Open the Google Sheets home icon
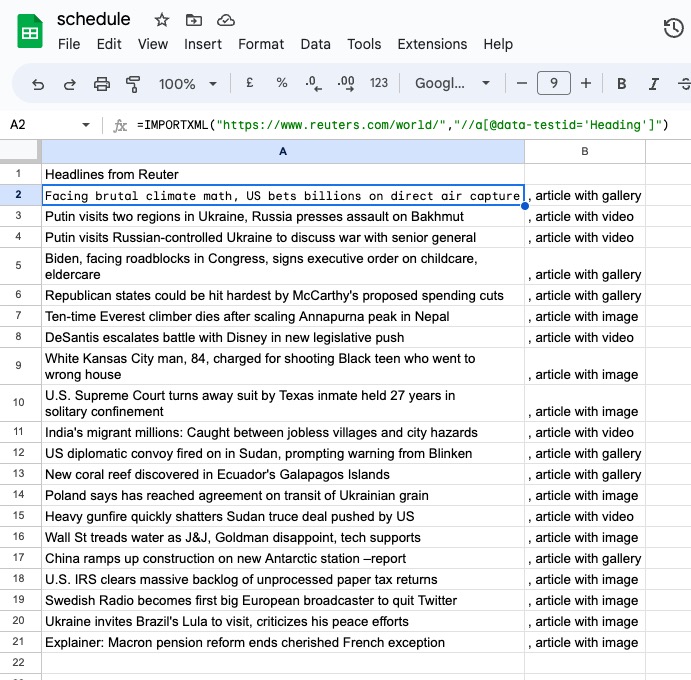Image resolution: width=691 pixels, height=680 pixels. (30, 31)
